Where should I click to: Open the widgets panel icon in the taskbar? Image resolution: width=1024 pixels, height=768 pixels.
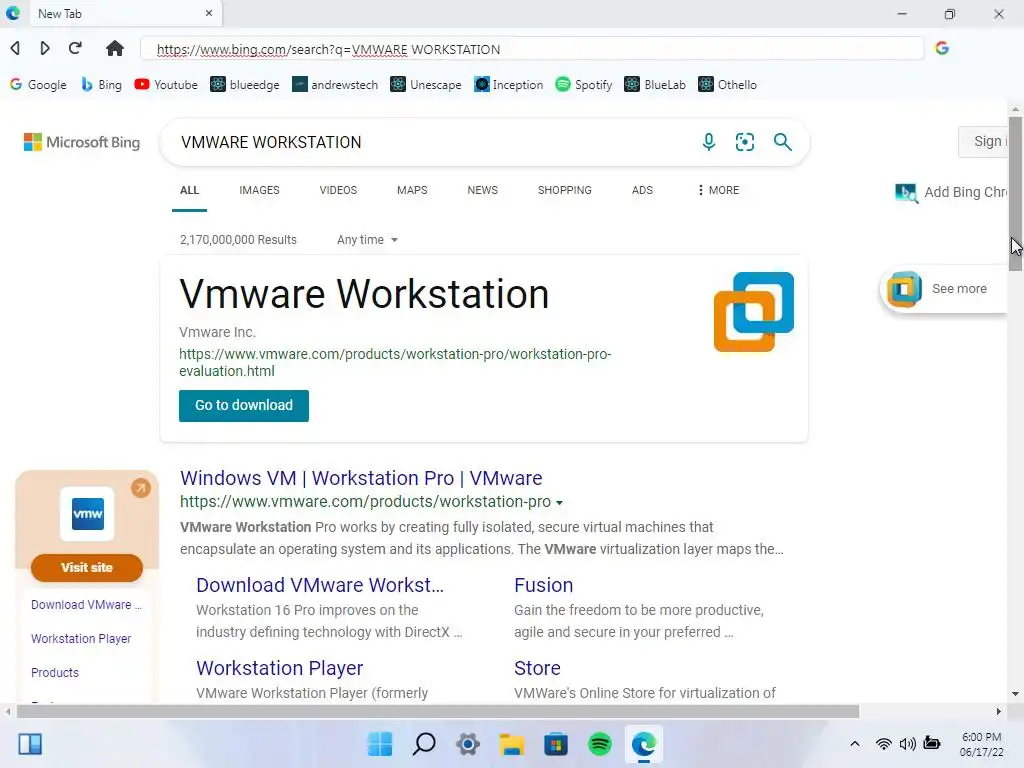point(30,744)
